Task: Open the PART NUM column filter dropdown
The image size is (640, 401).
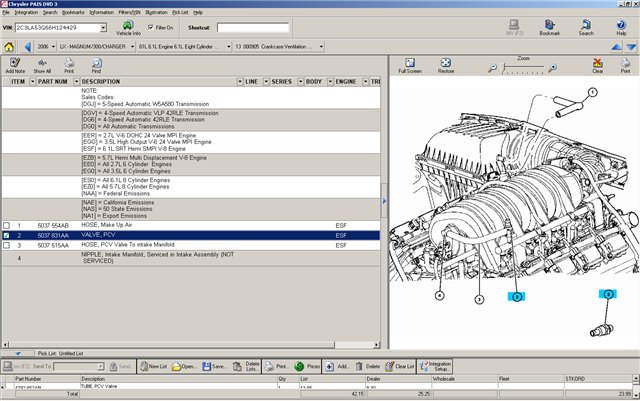Action: click(x=76, y=82)
